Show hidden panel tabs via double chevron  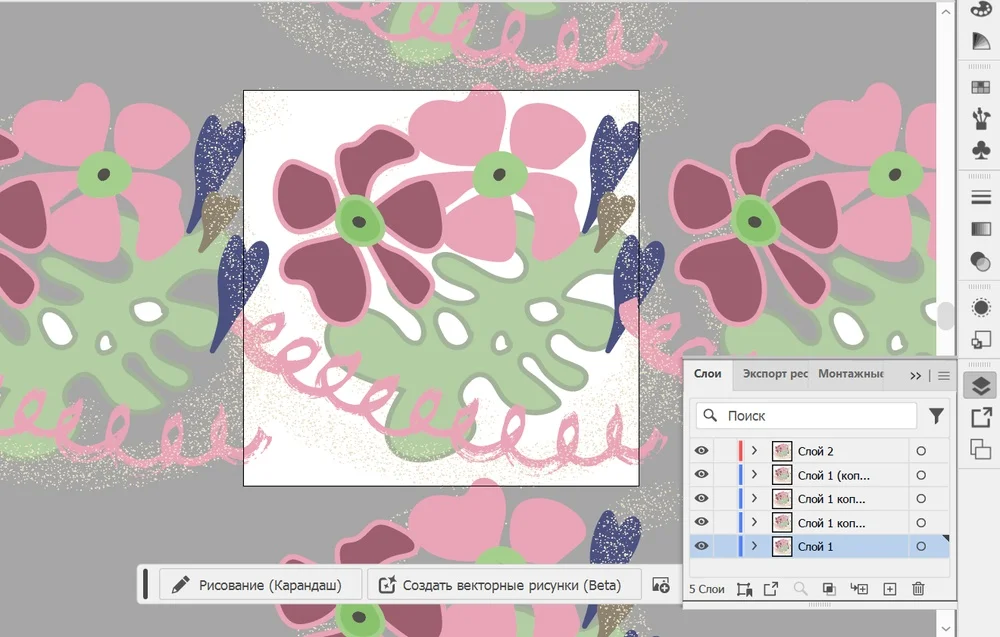click(x=915, y=376)
